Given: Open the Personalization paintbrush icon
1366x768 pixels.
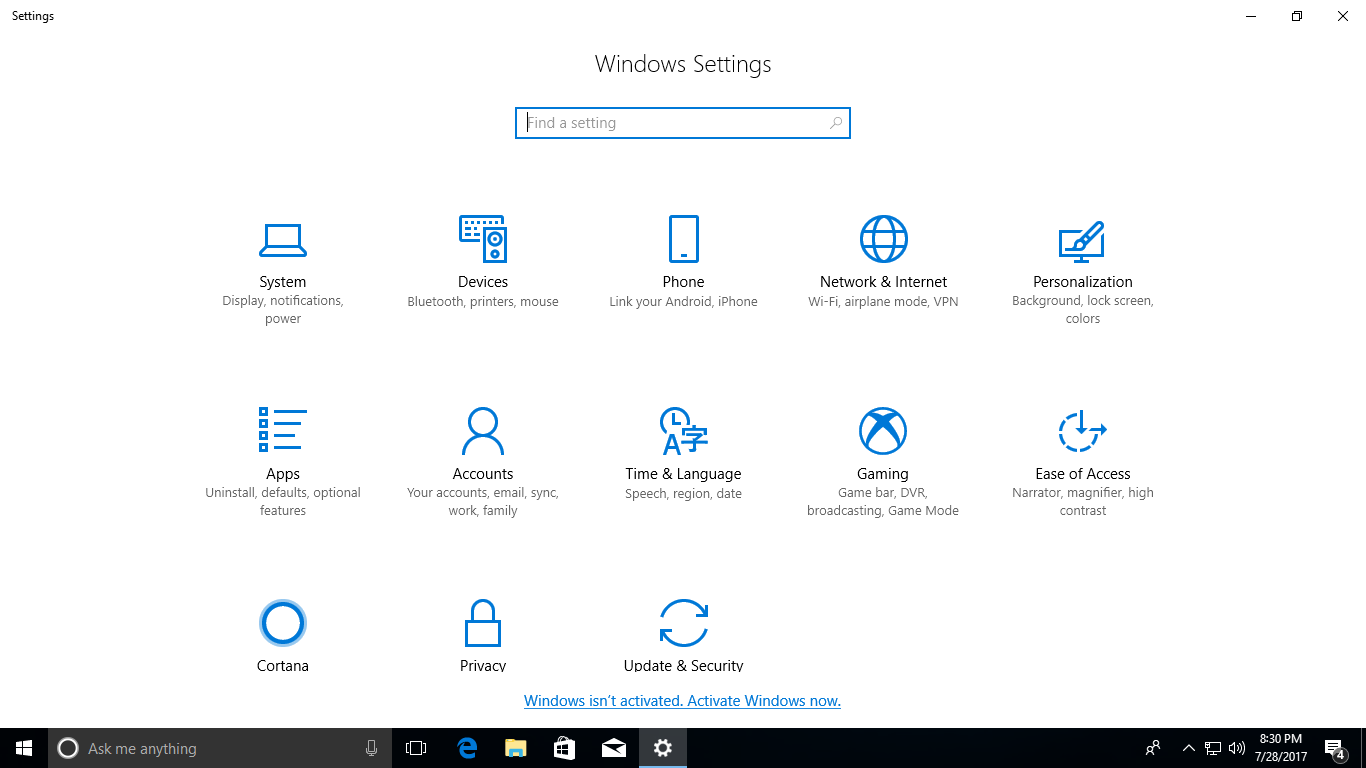Looking at the screenshot, I should [1082, 240].
